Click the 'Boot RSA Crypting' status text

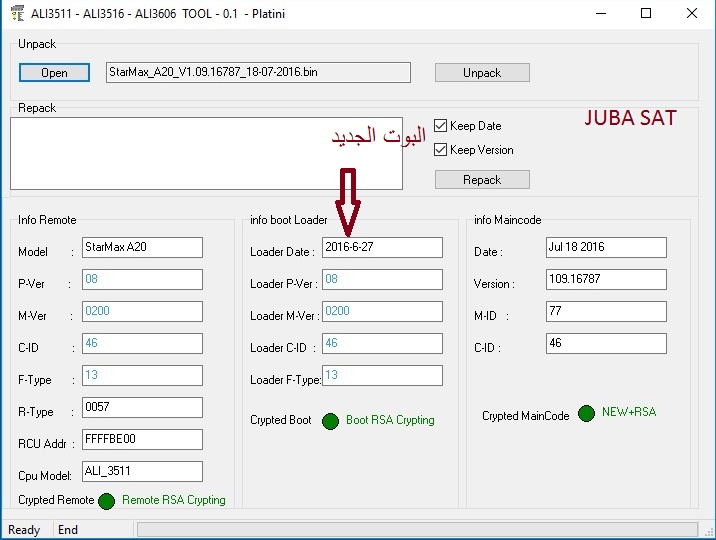pyautogui.click(x=390, y=420)
